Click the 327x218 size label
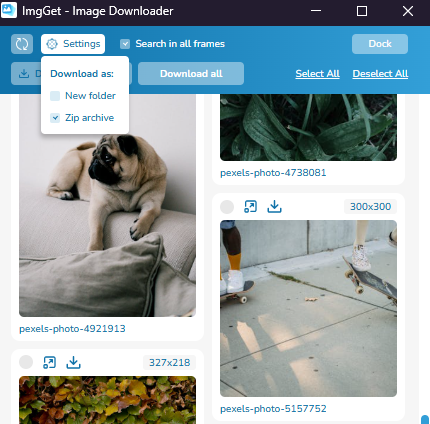This screenshot has height=424, width=430. [x=169, y=362]
